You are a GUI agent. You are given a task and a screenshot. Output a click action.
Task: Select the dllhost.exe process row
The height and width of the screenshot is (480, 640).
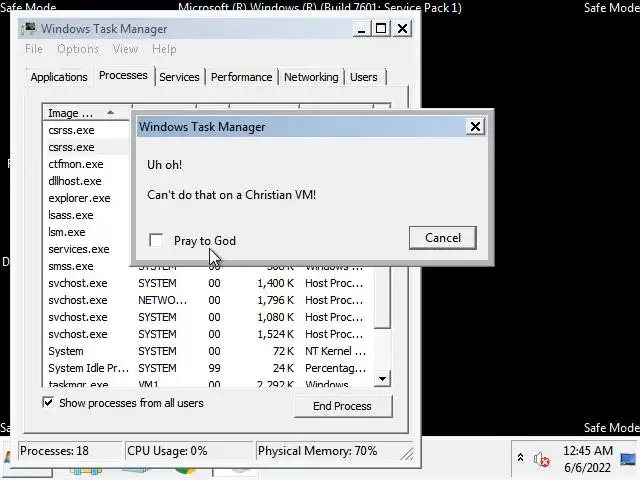coord(75,181)
